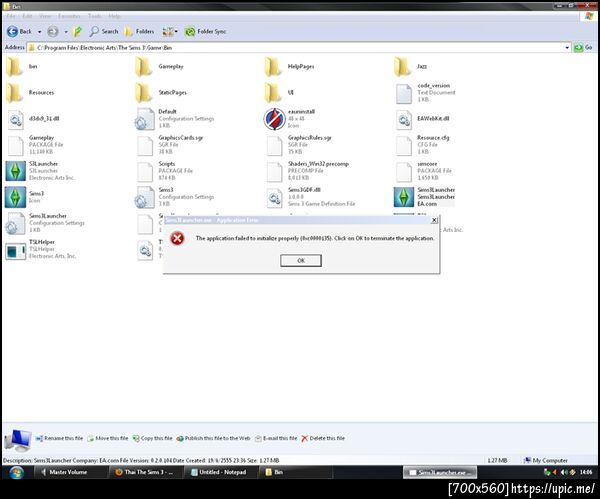The width and height of the screenshot is (600, 499).
Task: Select the Gameplay PACKAGE file
Action: coord(35,145)
